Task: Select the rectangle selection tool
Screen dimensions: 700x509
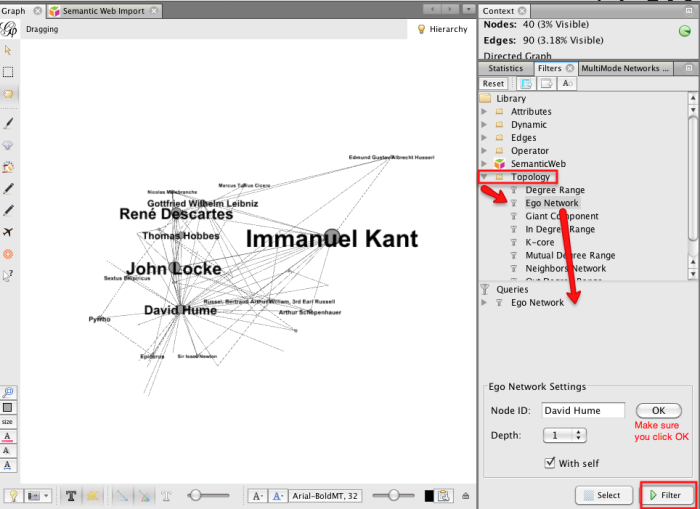Action: click(8, 72)
